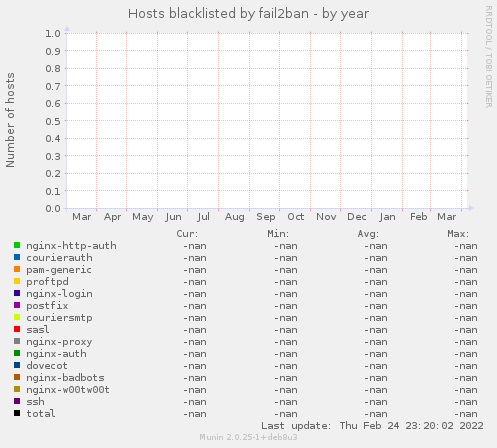Viewport: 497px width, 448px height.
Task: Select the nginx-login legend label
Action: point(59,294)
